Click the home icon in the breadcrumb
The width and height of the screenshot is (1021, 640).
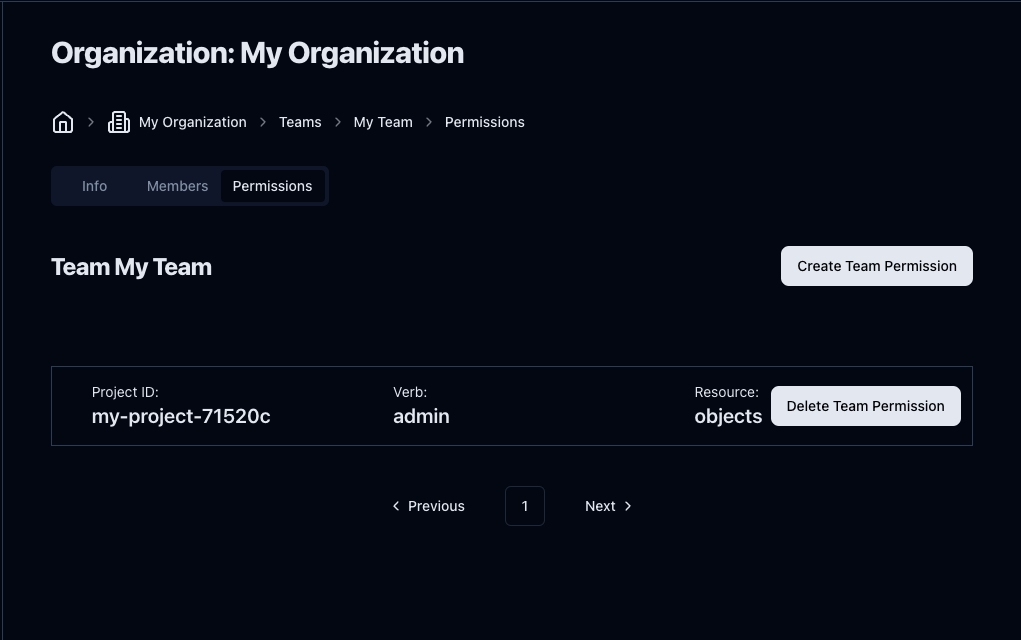(63, 122)
